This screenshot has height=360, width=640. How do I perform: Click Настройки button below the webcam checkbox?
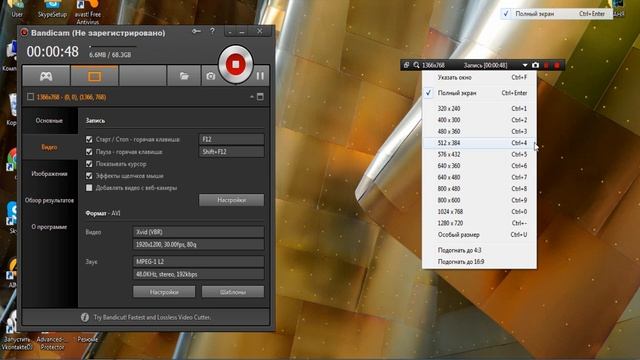tap(231, 200)
